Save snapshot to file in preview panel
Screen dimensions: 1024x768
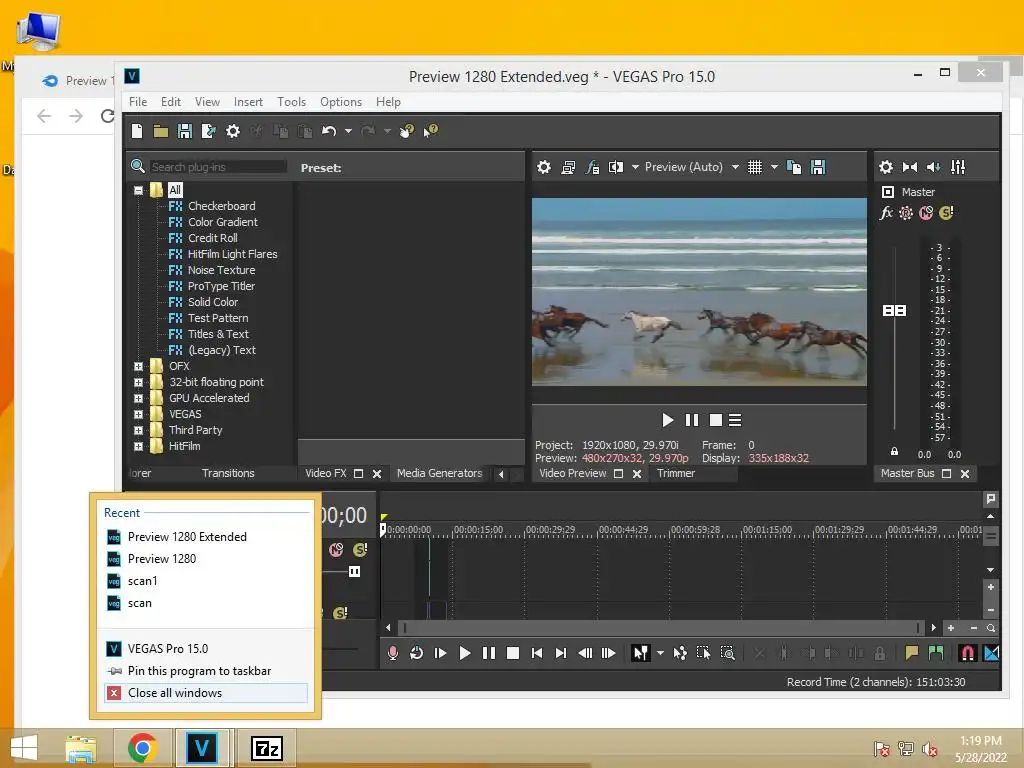click(x=817, y=167)
